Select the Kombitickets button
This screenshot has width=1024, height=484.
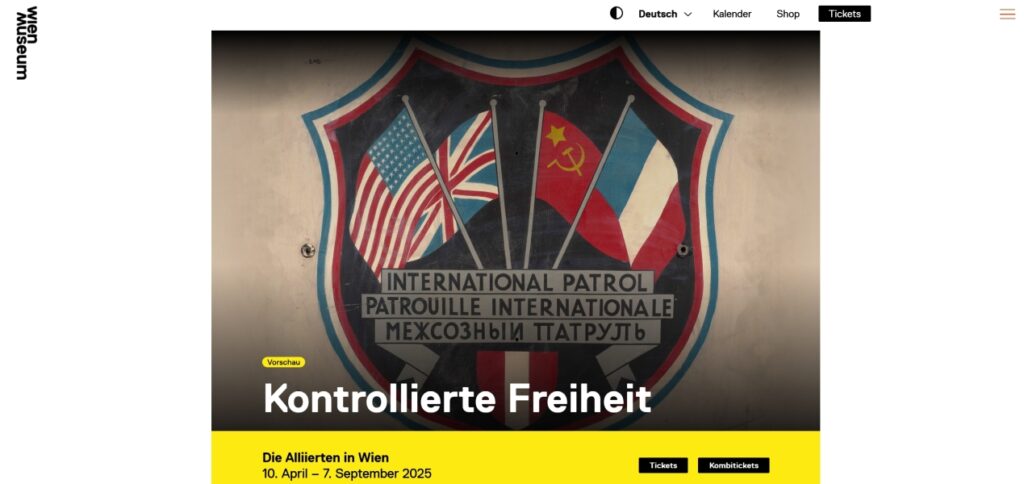click(733, 465)
